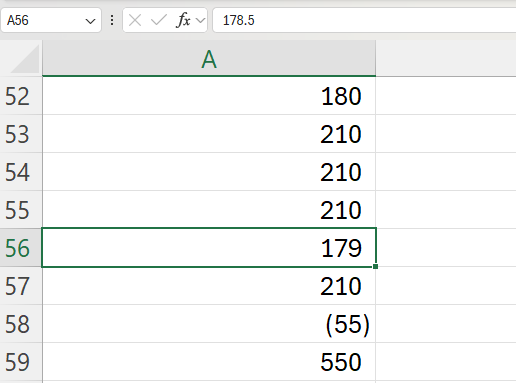
Task: Click cell A58 showing (55)
Action: [x=209, y=324]
